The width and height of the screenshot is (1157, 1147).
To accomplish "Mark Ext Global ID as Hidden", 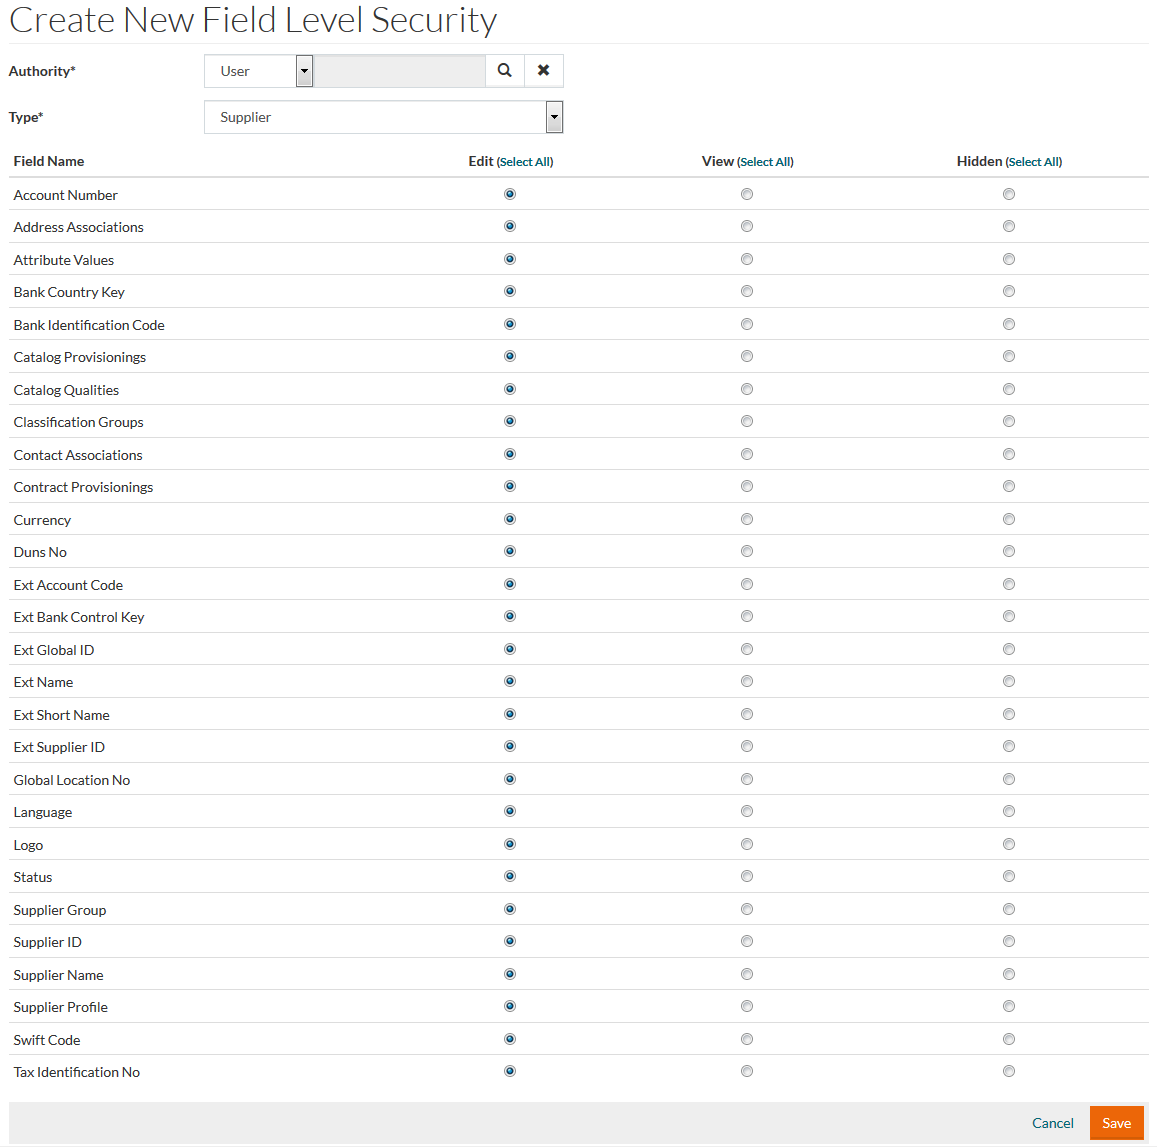I will point(1009,649).
